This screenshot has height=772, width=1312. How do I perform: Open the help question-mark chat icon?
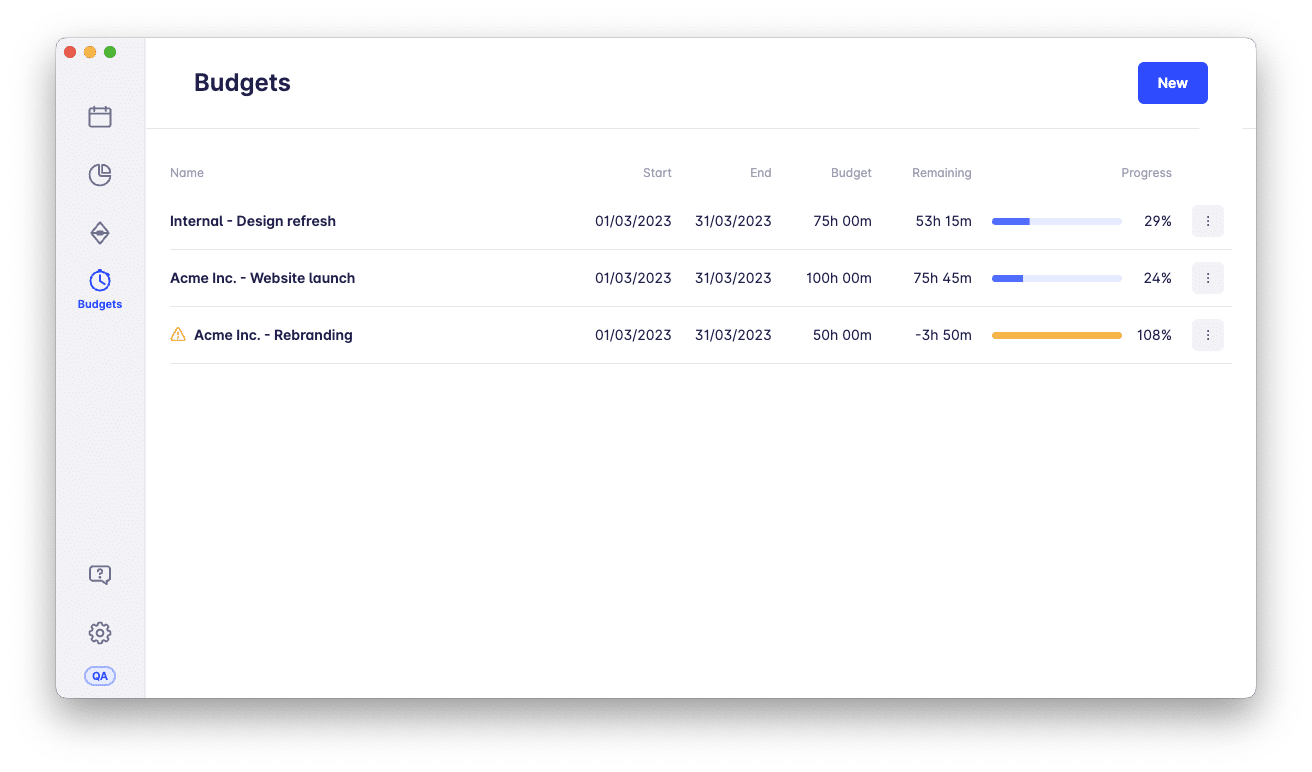pyautogui.click(x=100, y=575)
